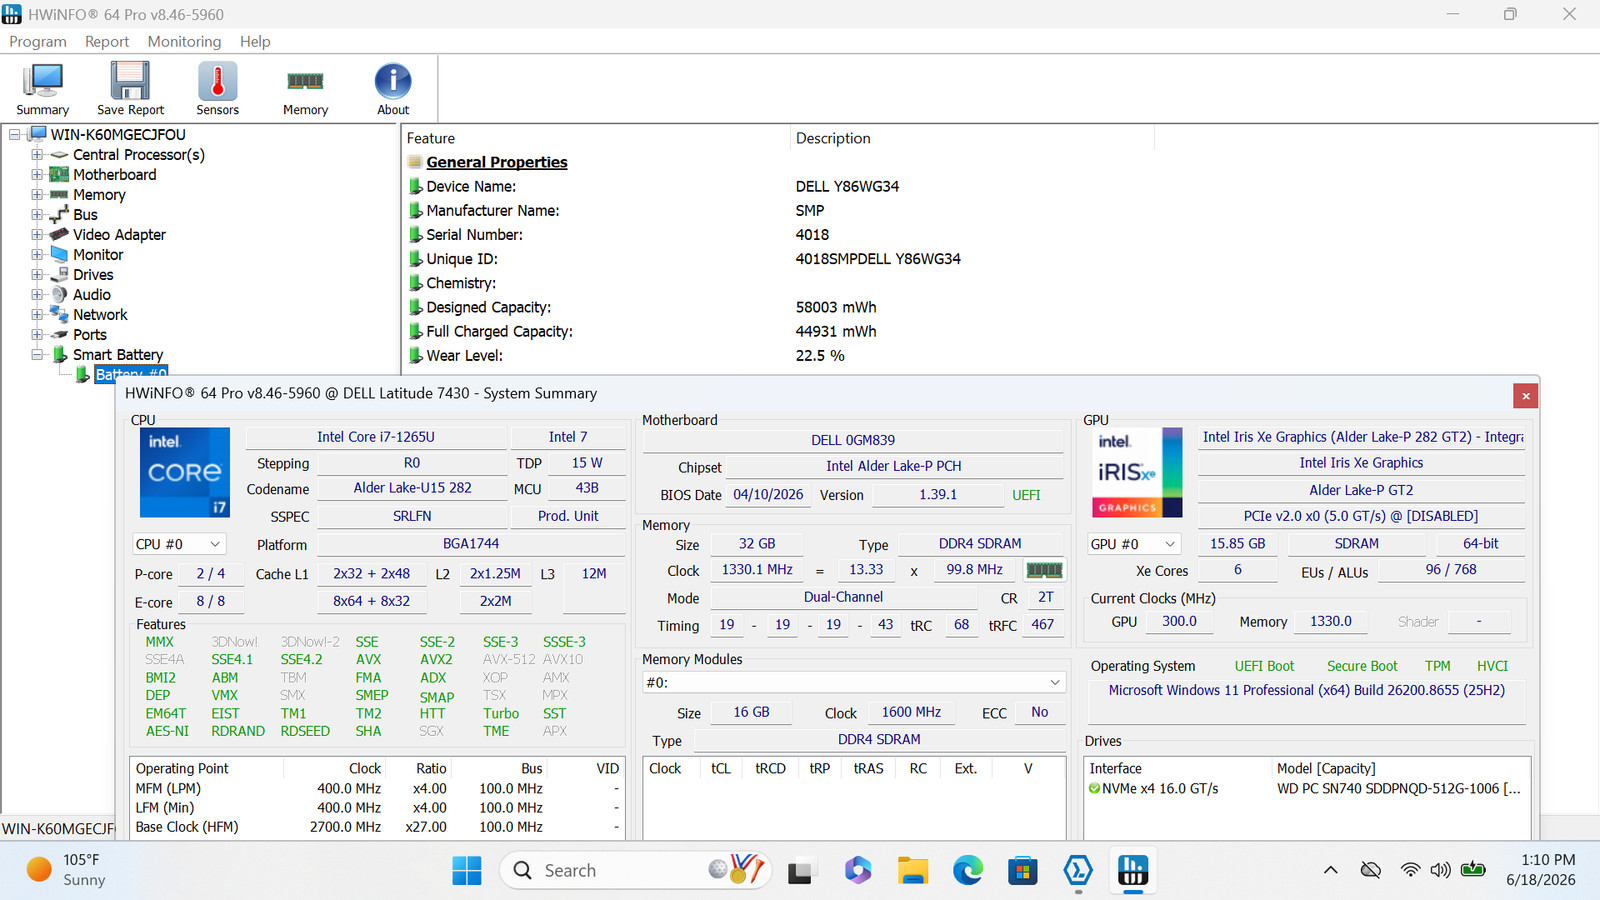Open Microsoft Store from the taskbar
The height and width of the screenshot is (900, 1600).
pos(1022,871)
